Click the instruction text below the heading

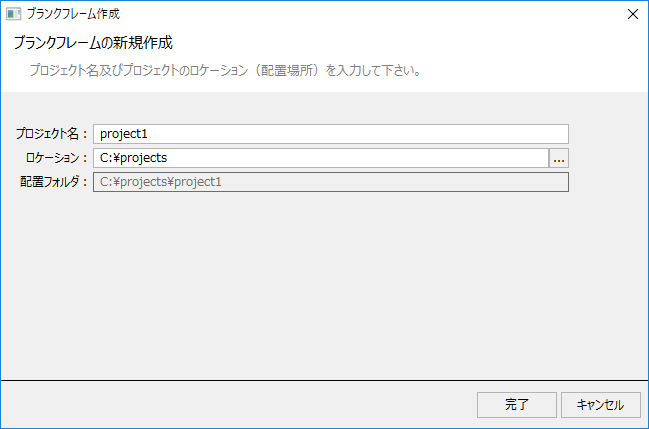tap(224, 71)
